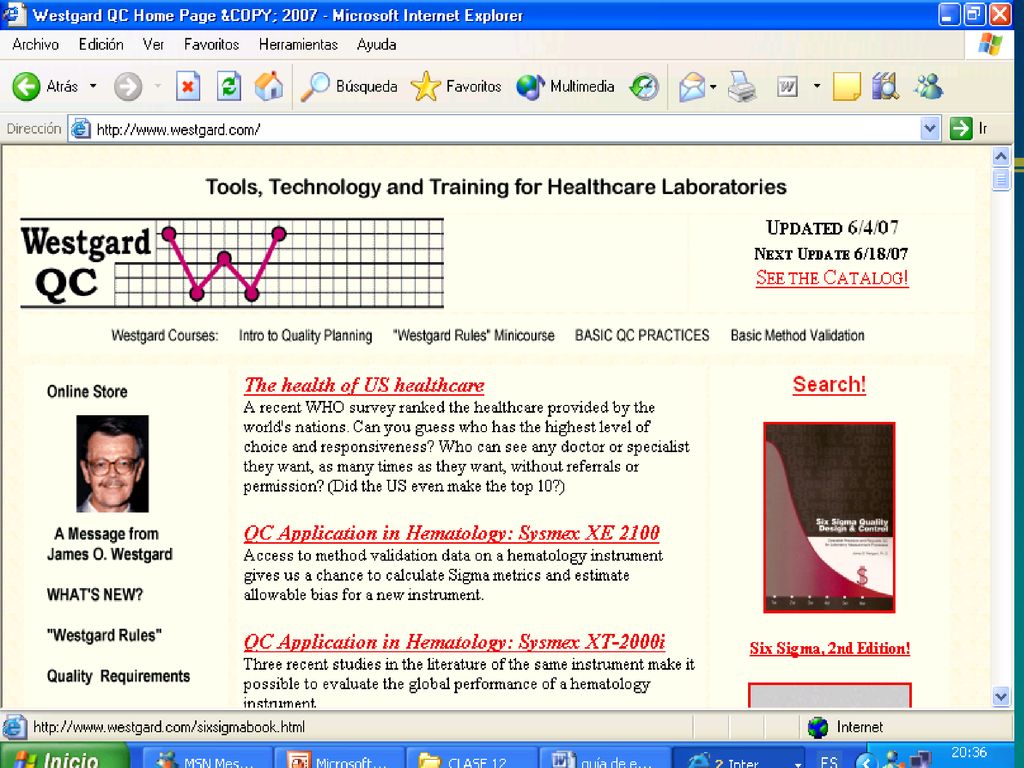
Task: Open 'Six Sigma, 2nd Edition!' link
Action: [829, 648]
